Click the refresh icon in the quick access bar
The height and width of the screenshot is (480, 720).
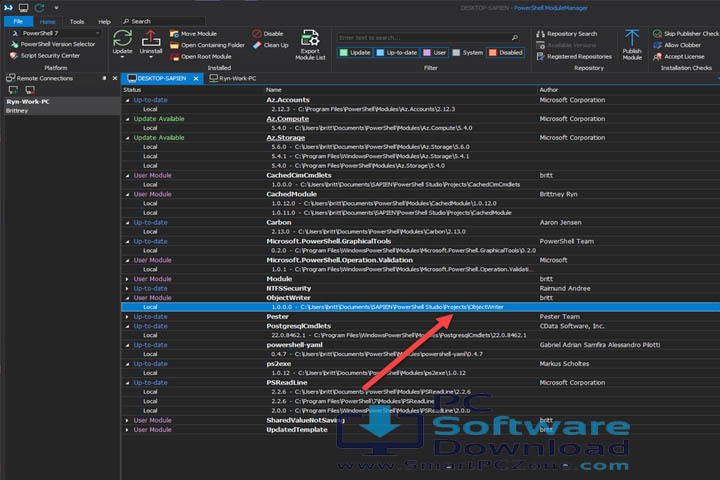(x=39, y=8)
